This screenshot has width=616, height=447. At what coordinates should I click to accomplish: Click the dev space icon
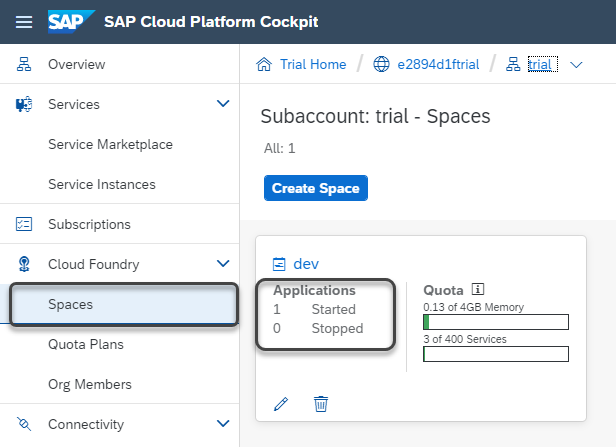(x=279, y=264)
